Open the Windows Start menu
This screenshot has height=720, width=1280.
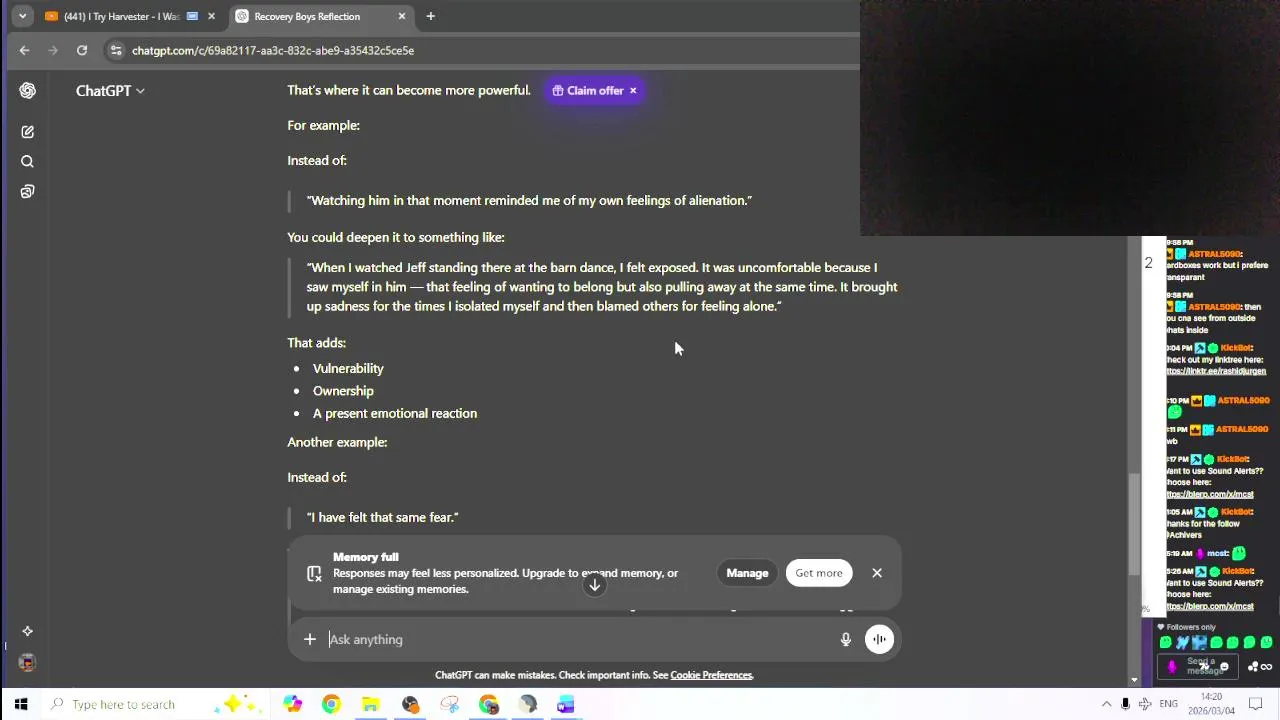pyautogui.click(x=21, y=705)
